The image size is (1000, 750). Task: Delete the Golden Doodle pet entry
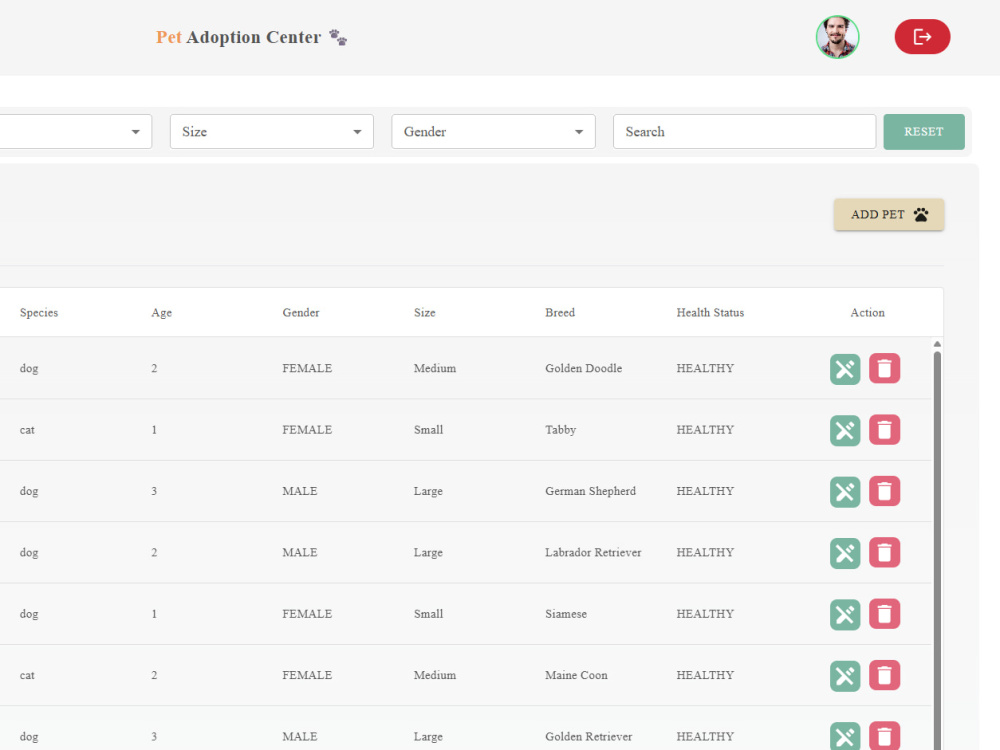click(x=885, y=369)
